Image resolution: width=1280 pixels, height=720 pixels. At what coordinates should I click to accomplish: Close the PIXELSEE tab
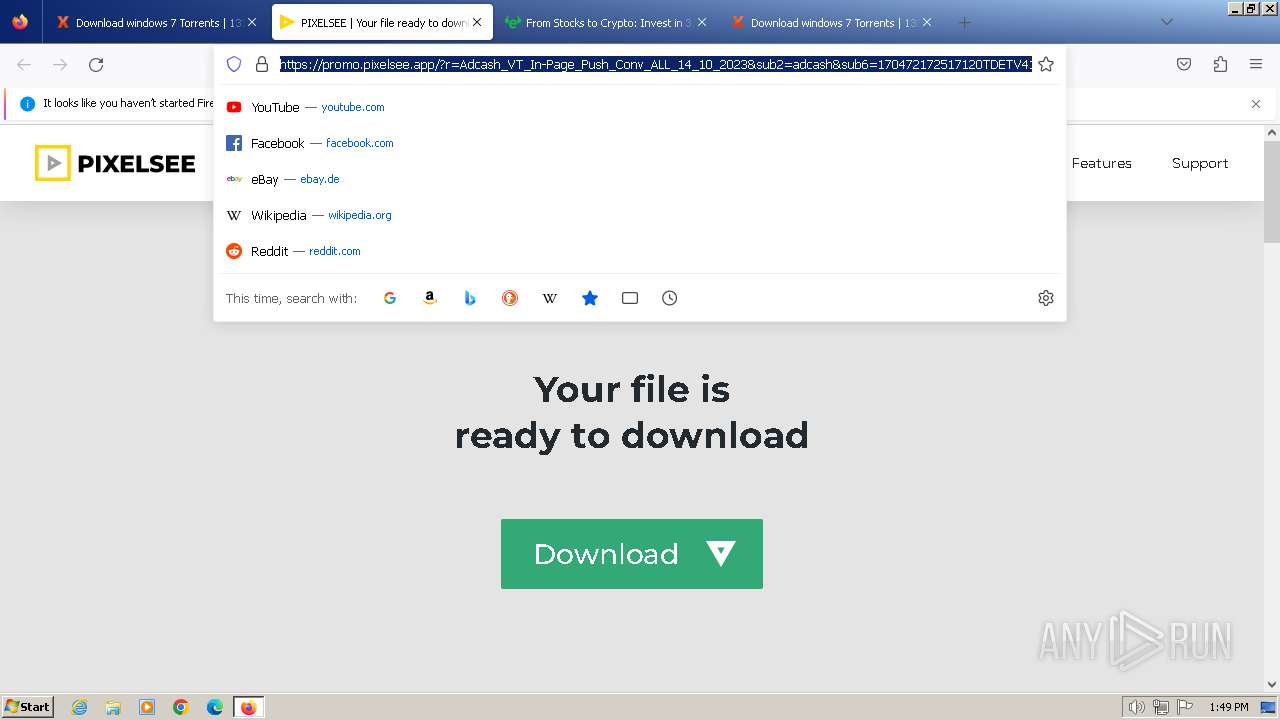pos(477,22)
